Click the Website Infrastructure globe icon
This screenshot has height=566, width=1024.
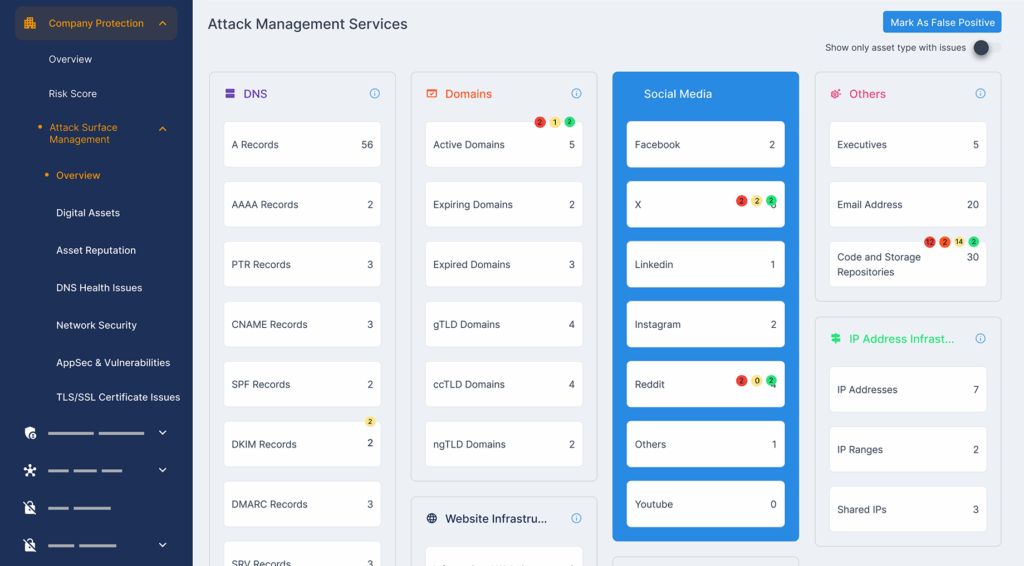point(432,518)
